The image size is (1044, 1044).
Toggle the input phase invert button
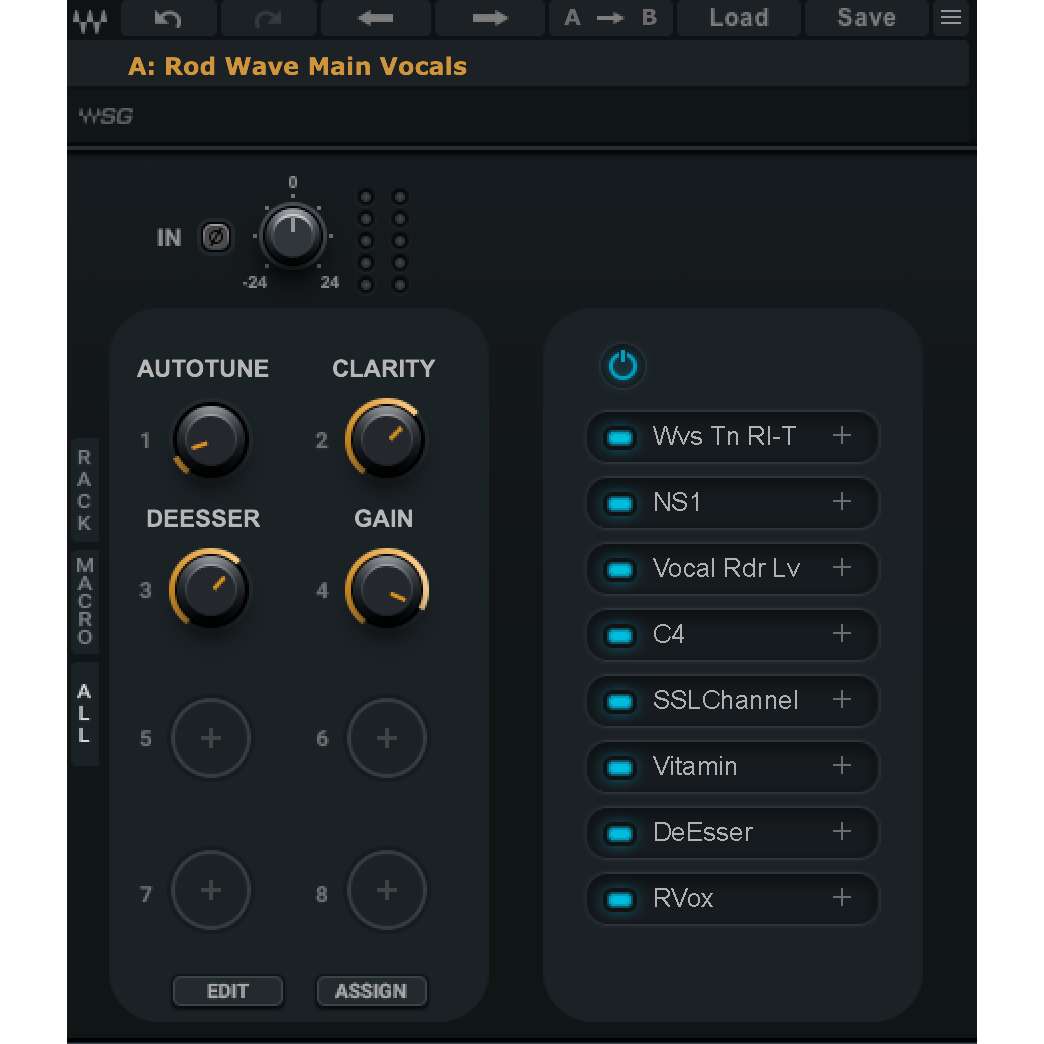point(215,237)
